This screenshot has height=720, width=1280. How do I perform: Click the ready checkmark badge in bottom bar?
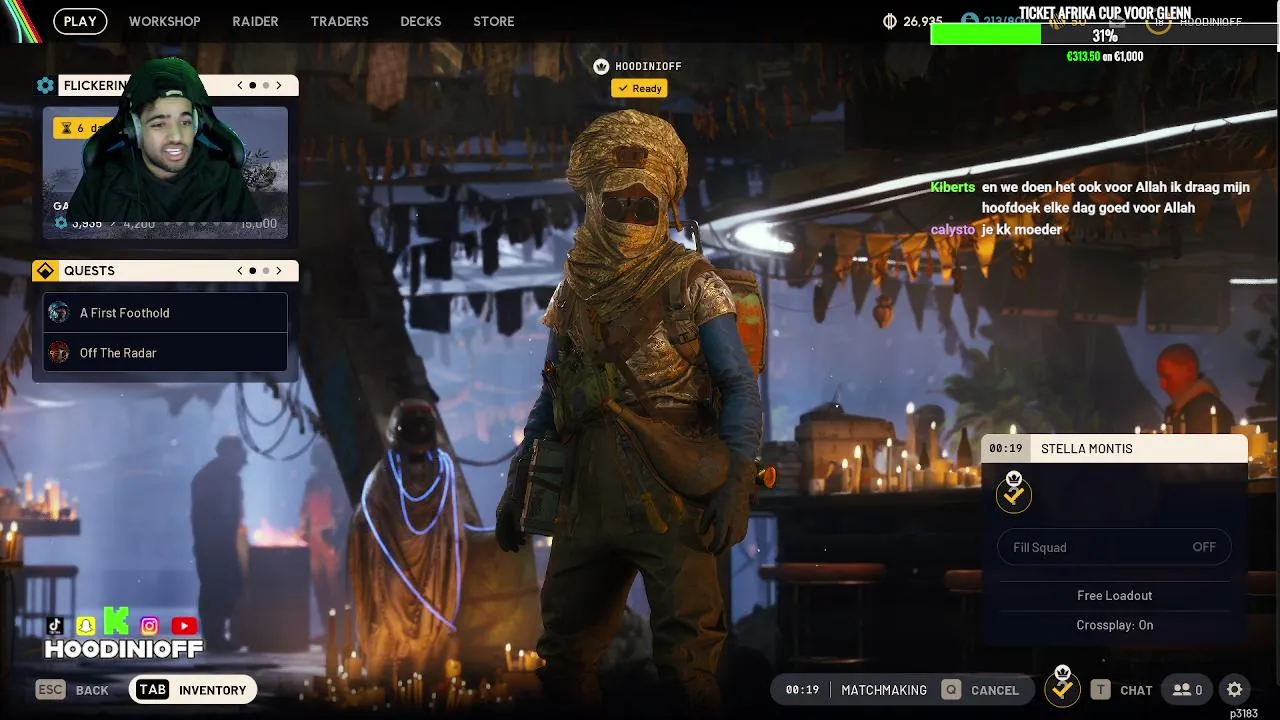tap(1062, 688)
